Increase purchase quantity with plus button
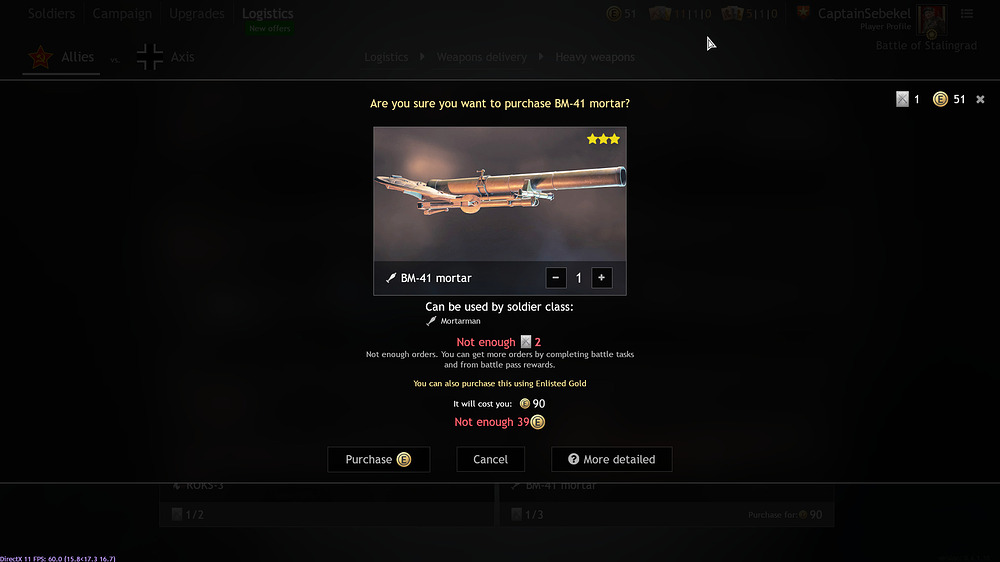1000x562 pixels. tap(601, 277)
